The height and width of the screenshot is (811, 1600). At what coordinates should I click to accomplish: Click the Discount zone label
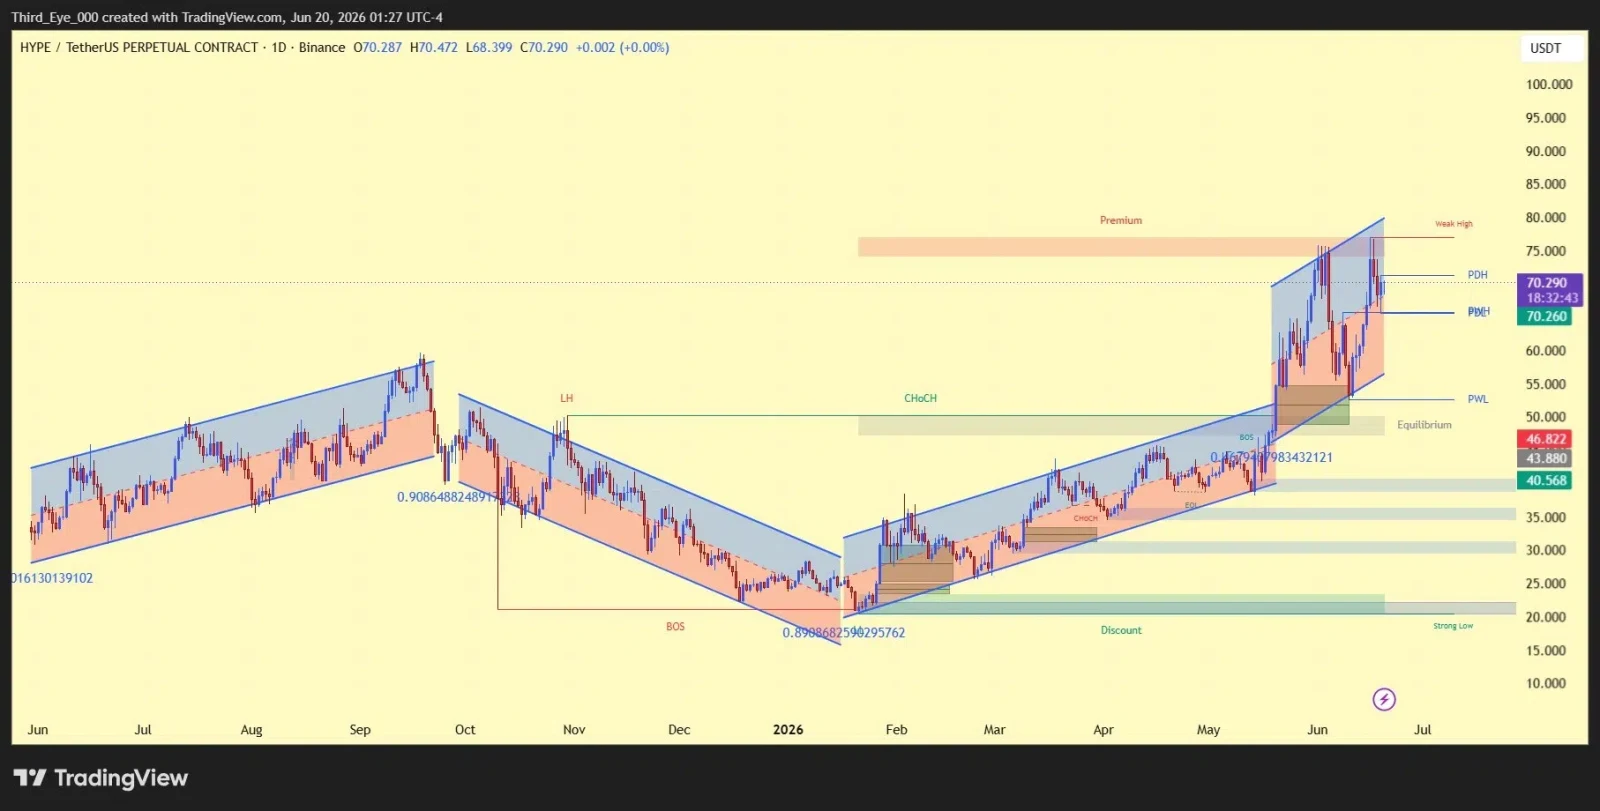(x=1121, y=630)
